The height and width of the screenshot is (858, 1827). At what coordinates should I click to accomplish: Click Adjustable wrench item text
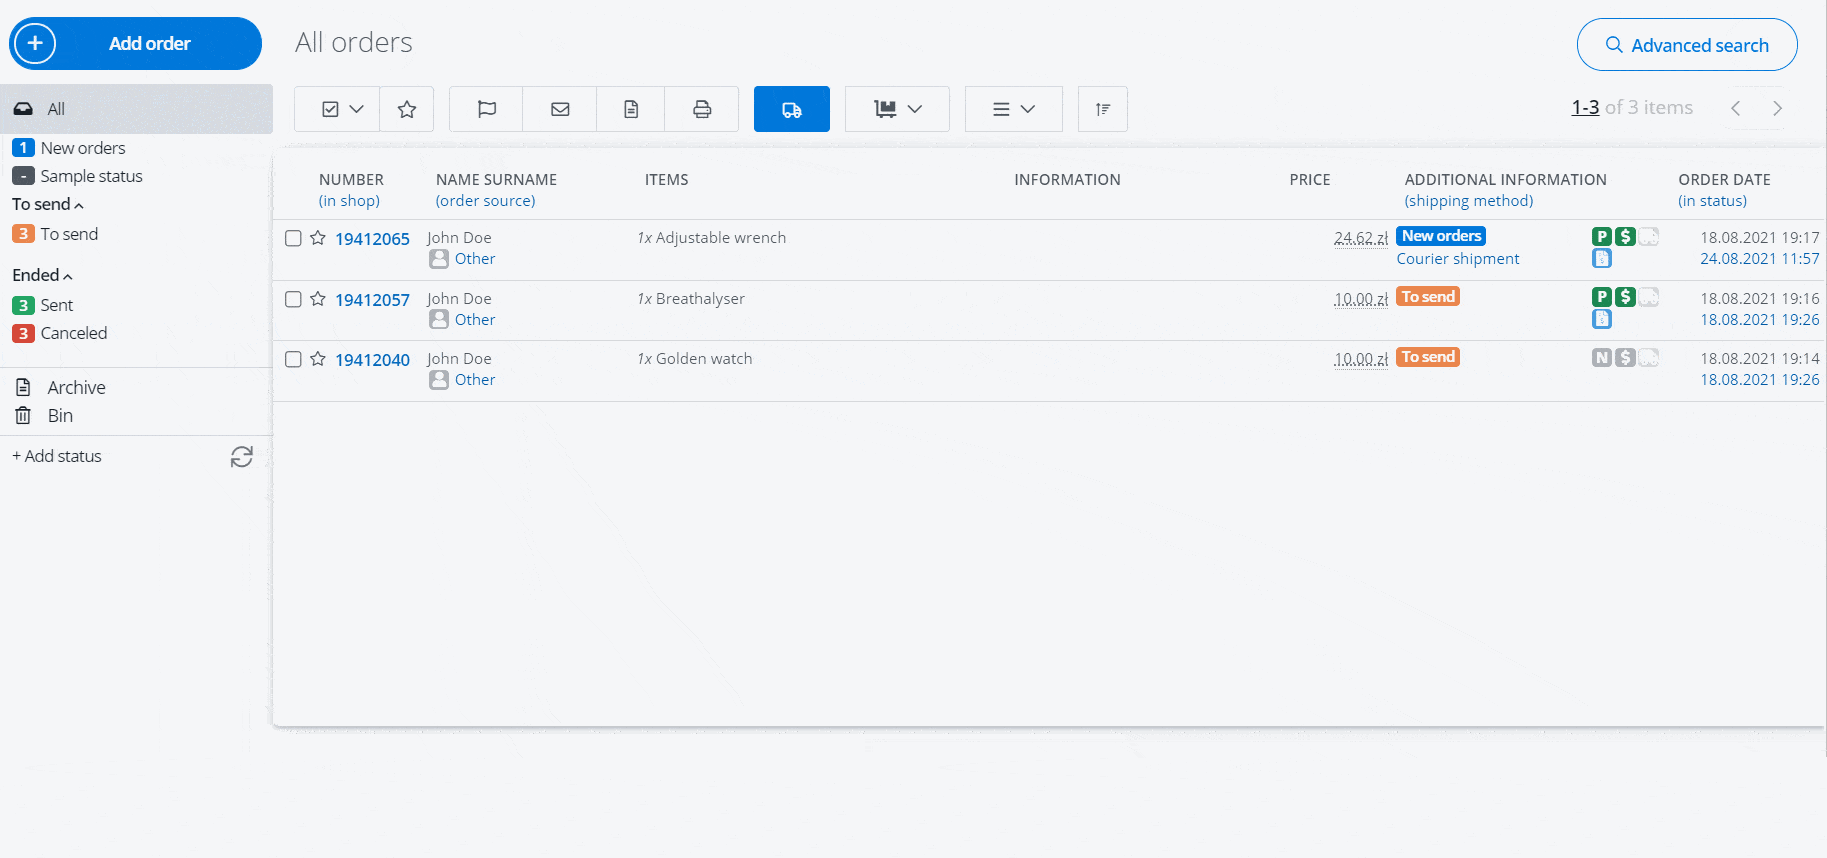point(721,238)
